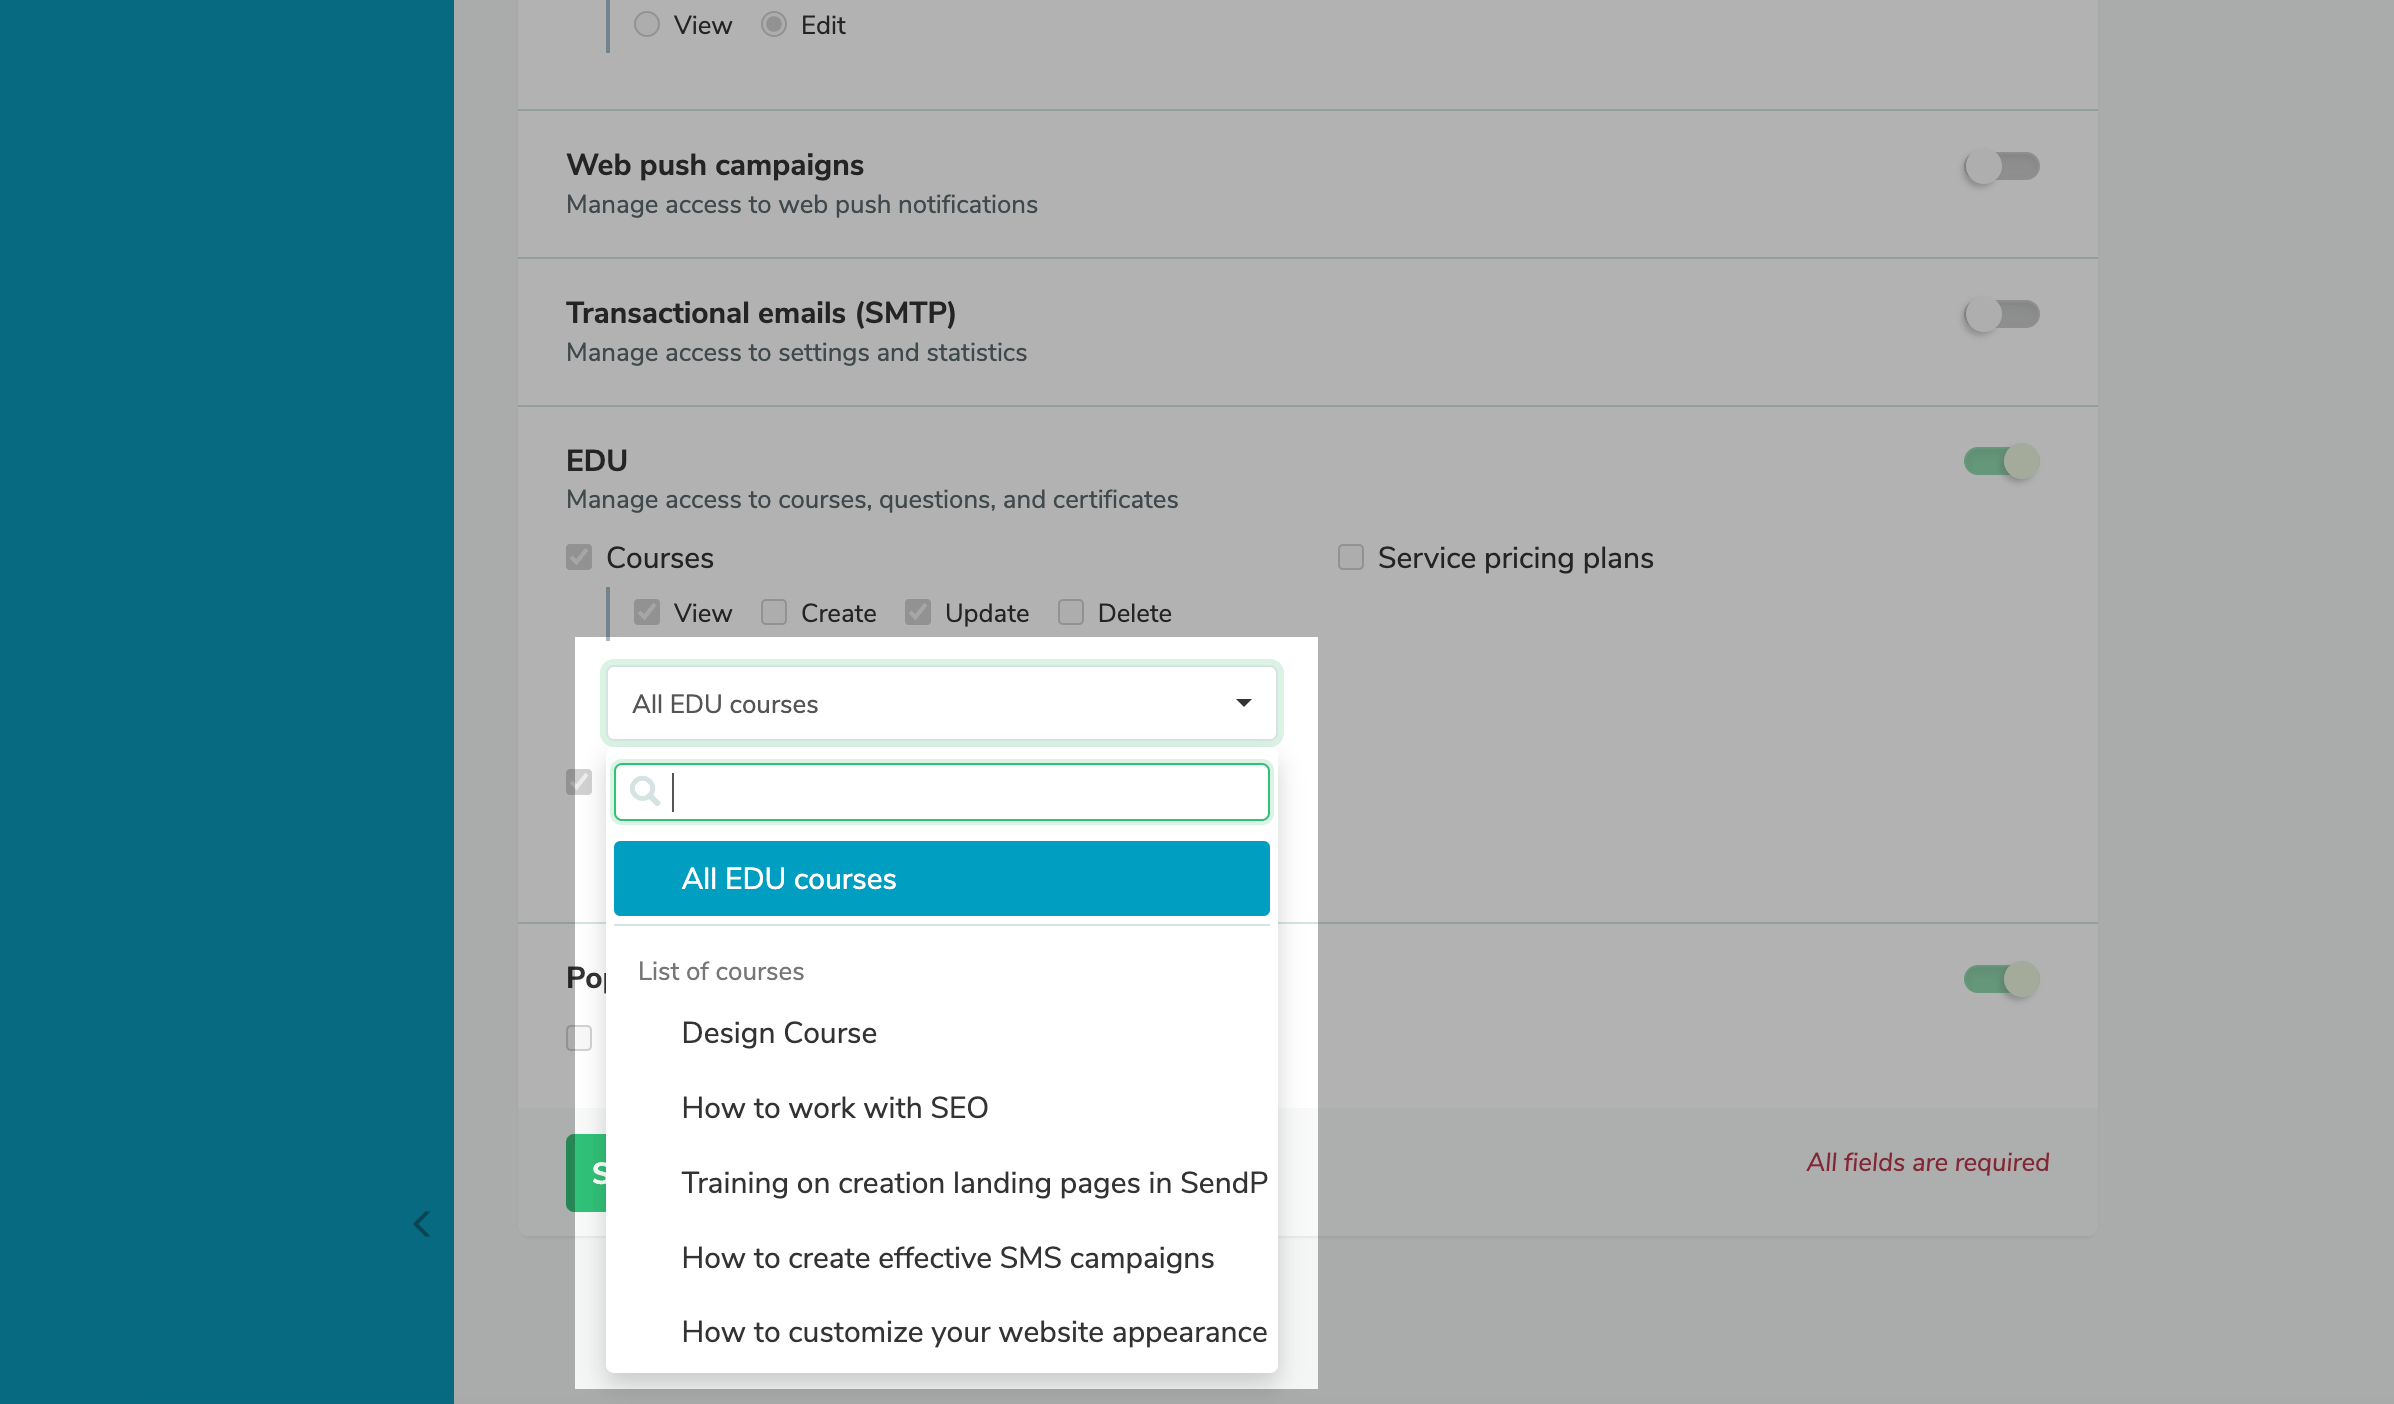Close the All EDU courses dropdown arrow

tap(1244, 703)
